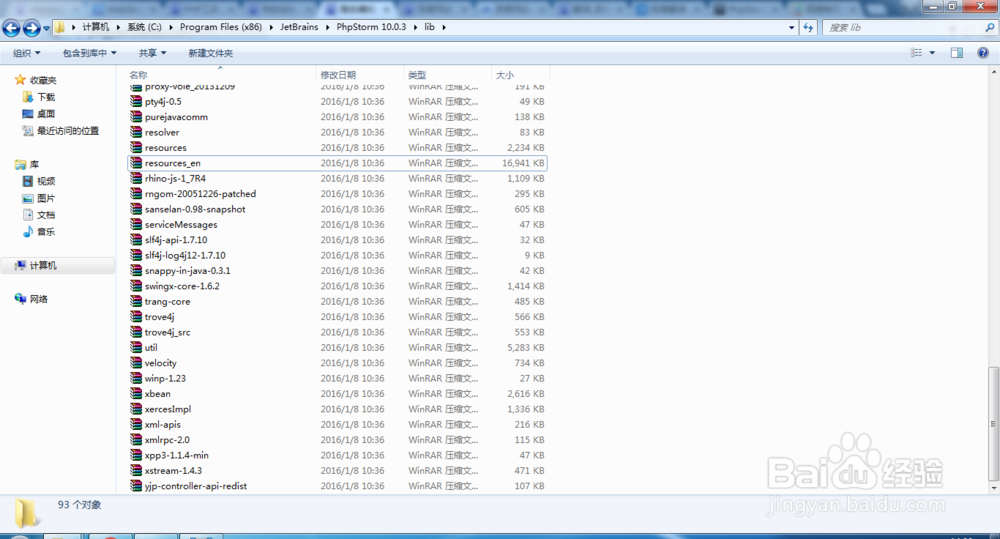Click JetBrains breadcrumb in address bar

[x=299, y=27]
